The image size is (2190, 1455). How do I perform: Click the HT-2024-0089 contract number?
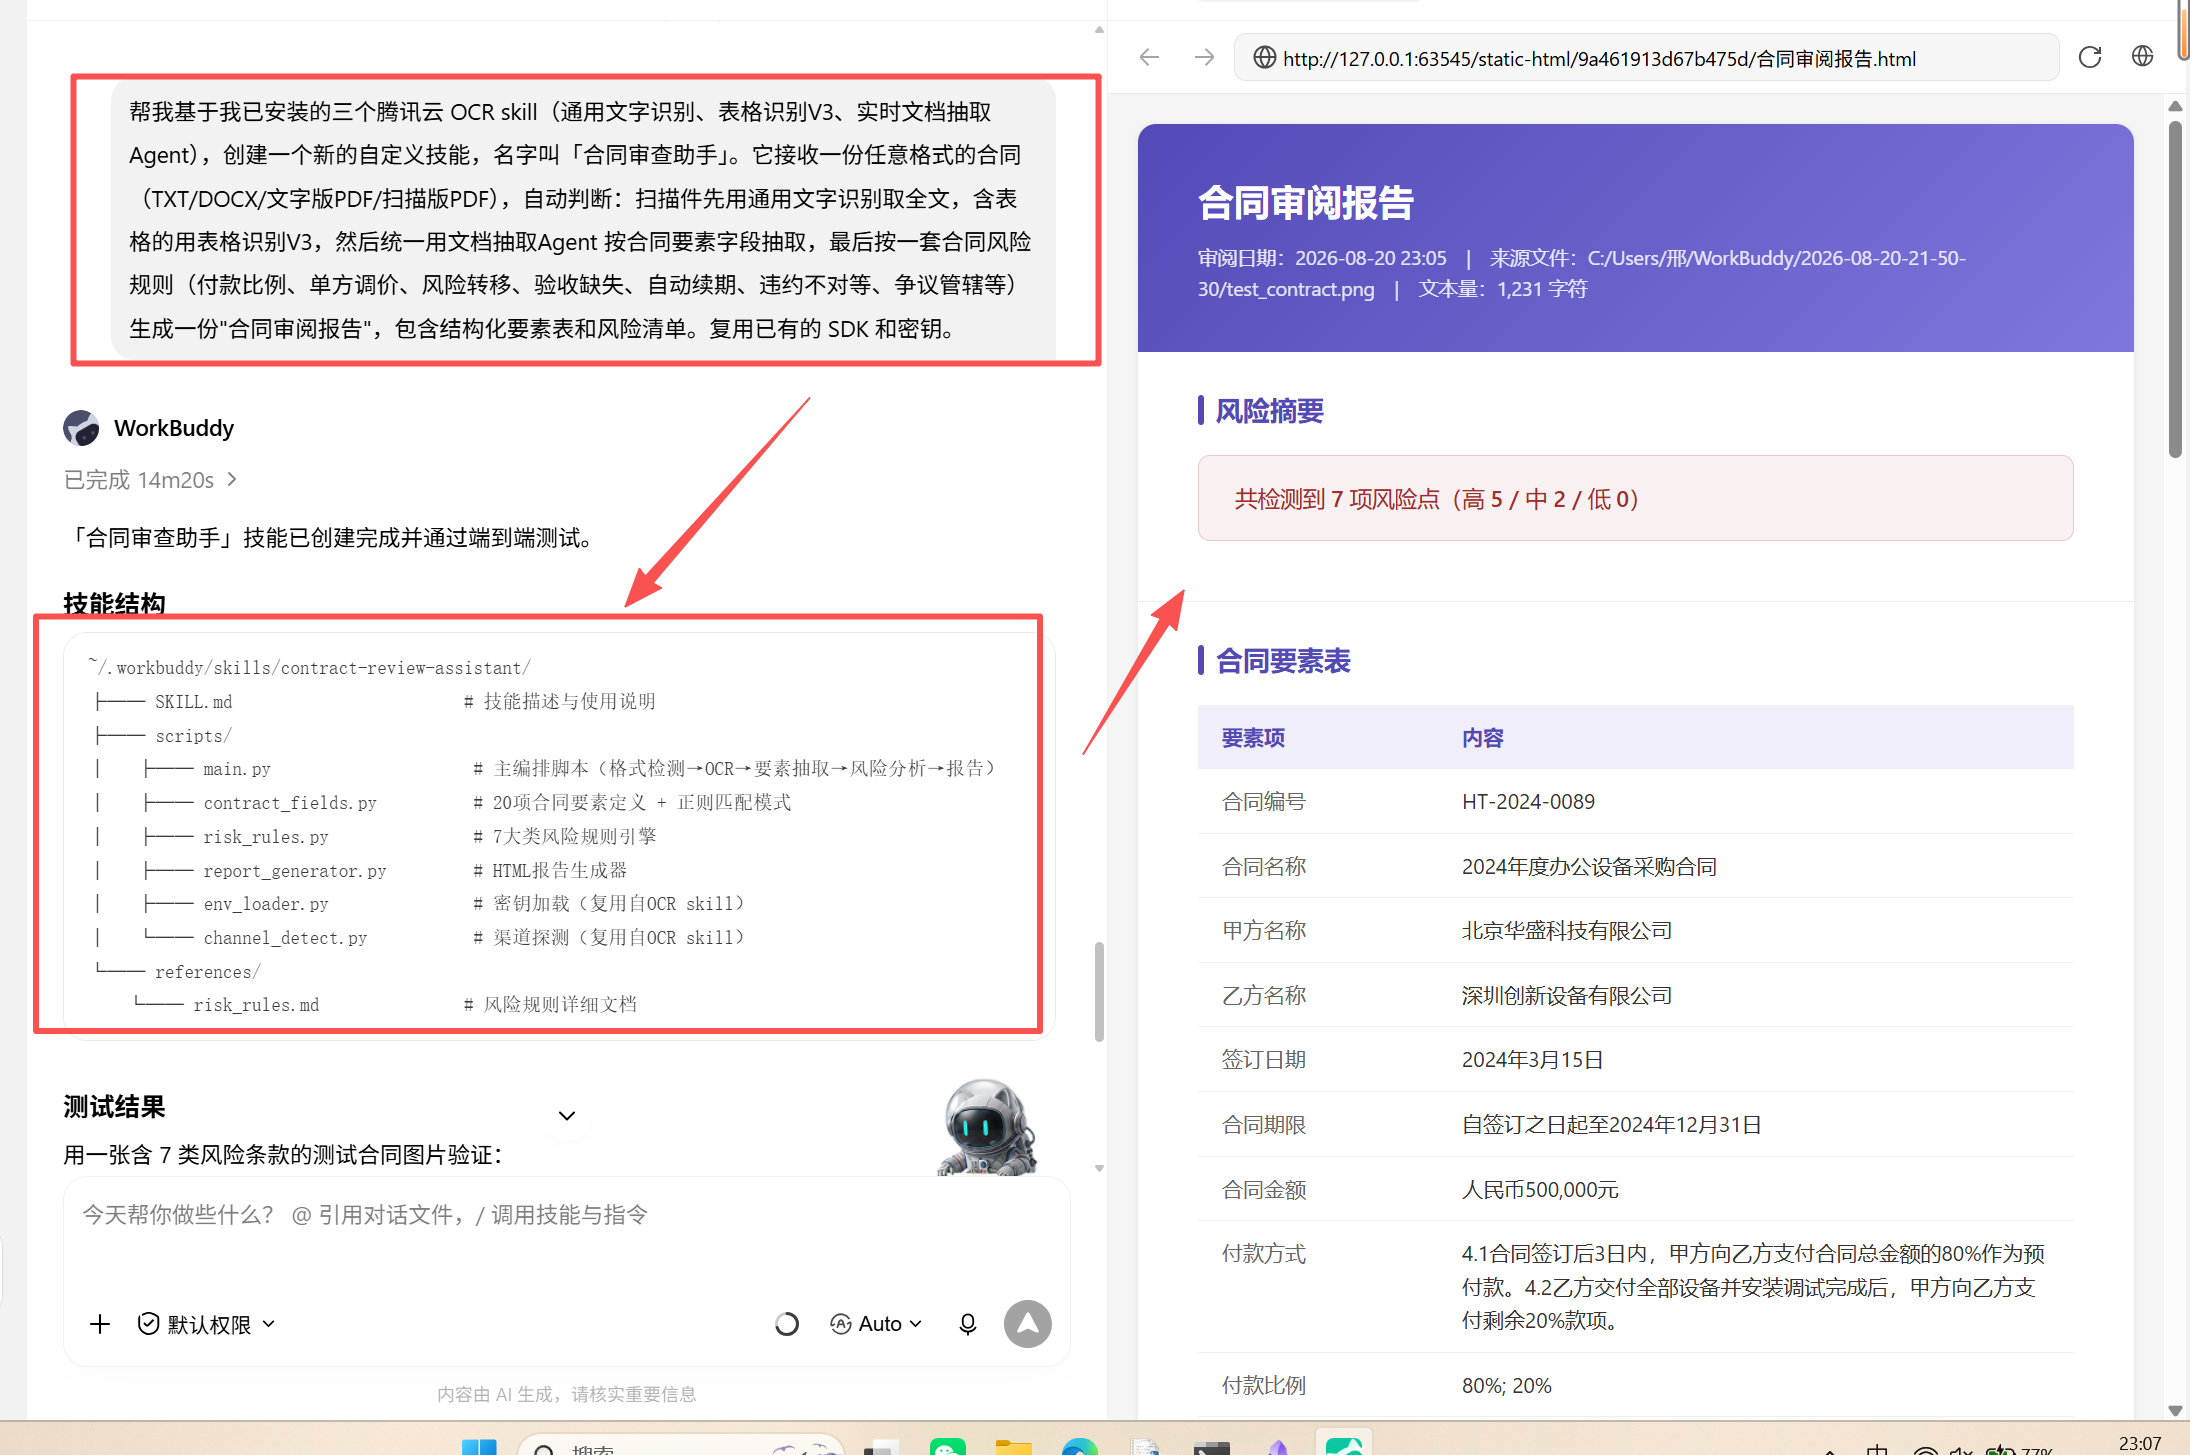tap(1528, 802)
